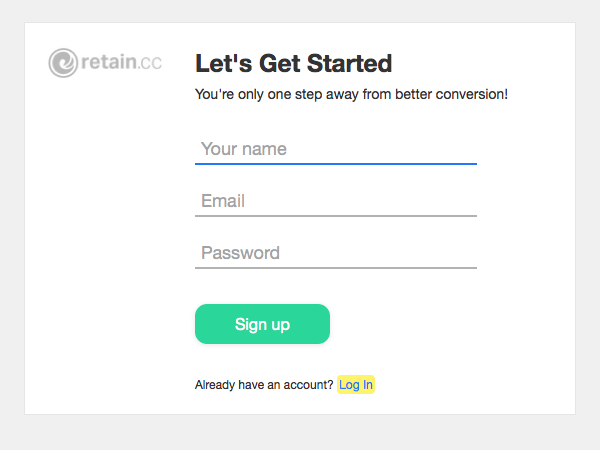The width and height of the screenshot is (600, 450).
Task: Click the "Password" placeholder label
Action: coord(240,253)
